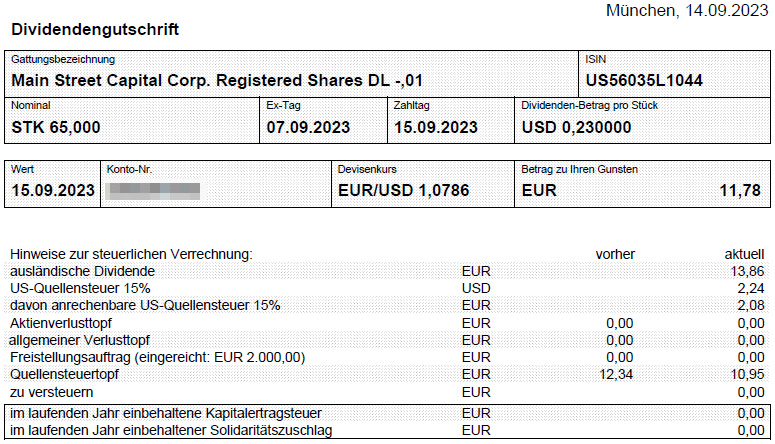Screen dimensions: 775x444
Task: Click the Zahltag date 15.09.2023
Action: 436,128
